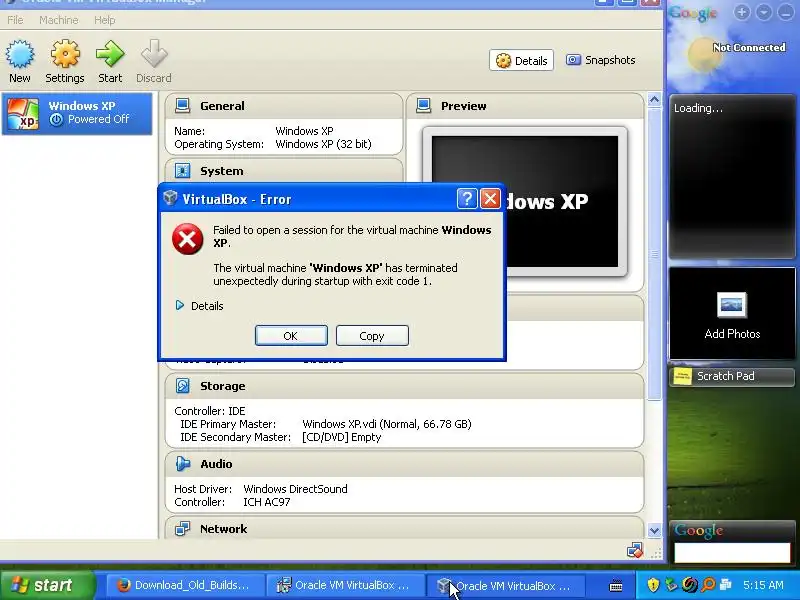The width and height of the screenshot is (800, 600).
Task: Open the Machine menu
Action: (x=59, y=20)
